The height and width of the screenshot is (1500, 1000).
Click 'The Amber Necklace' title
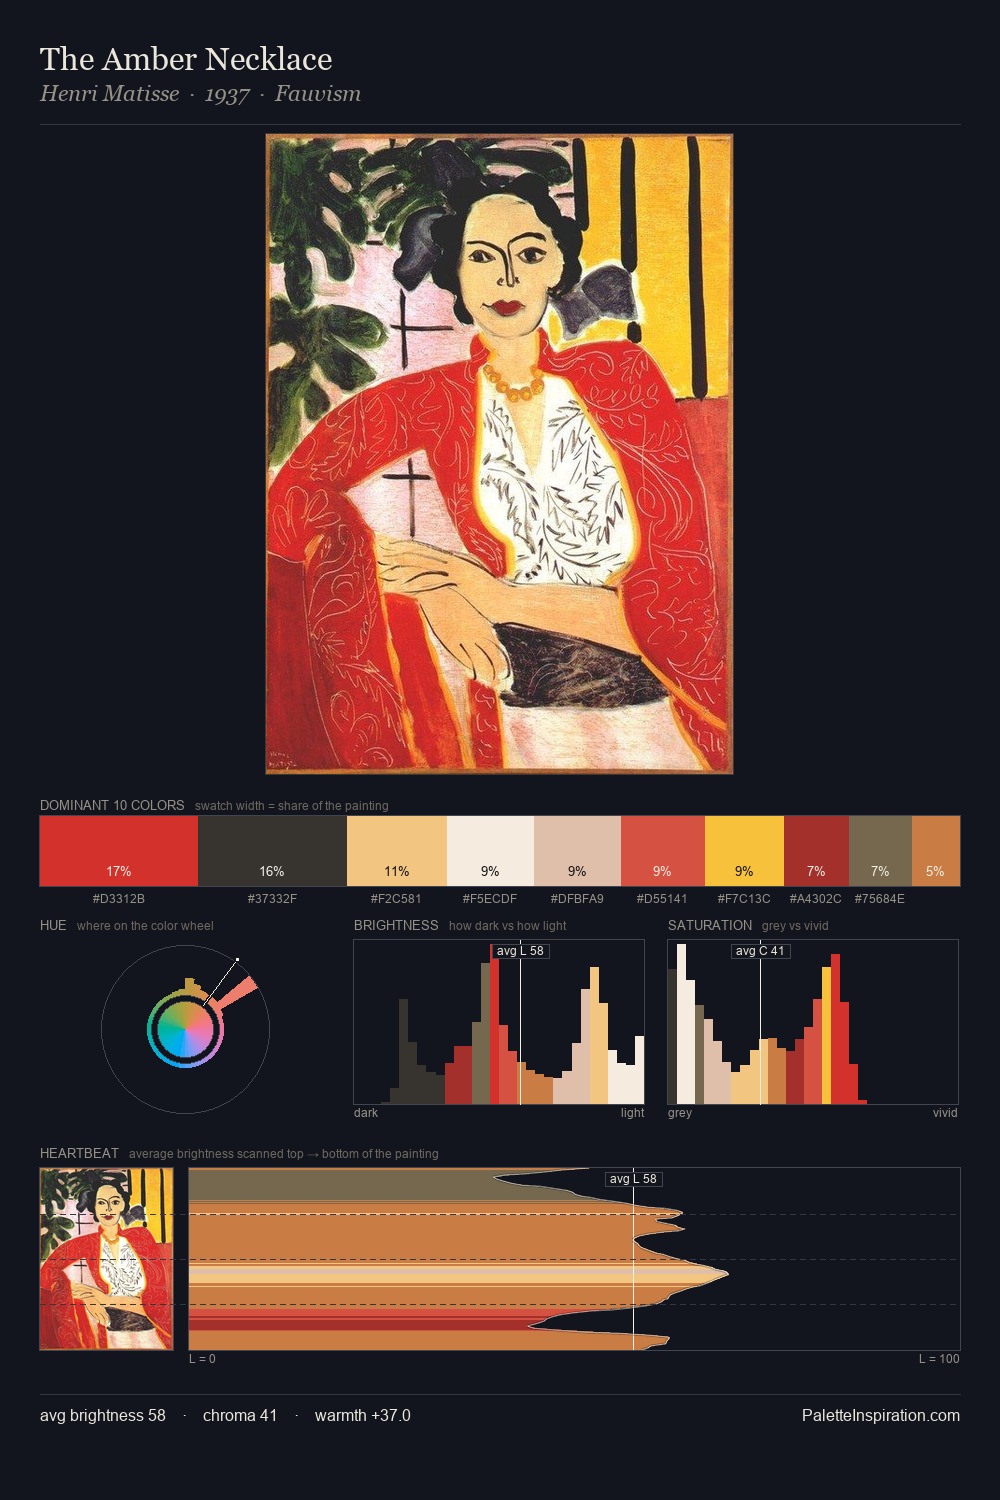(186, 59)
